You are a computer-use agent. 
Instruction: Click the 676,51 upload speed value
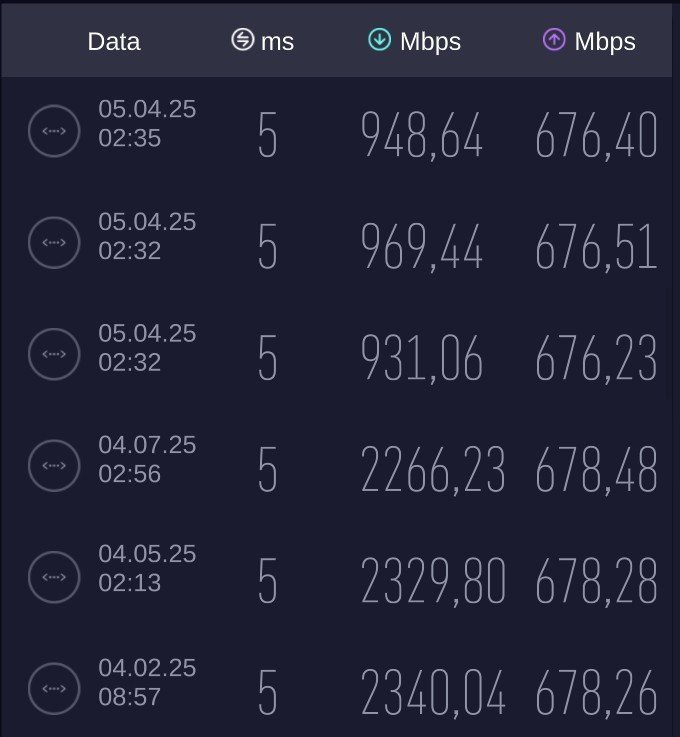tap(596, 247)
